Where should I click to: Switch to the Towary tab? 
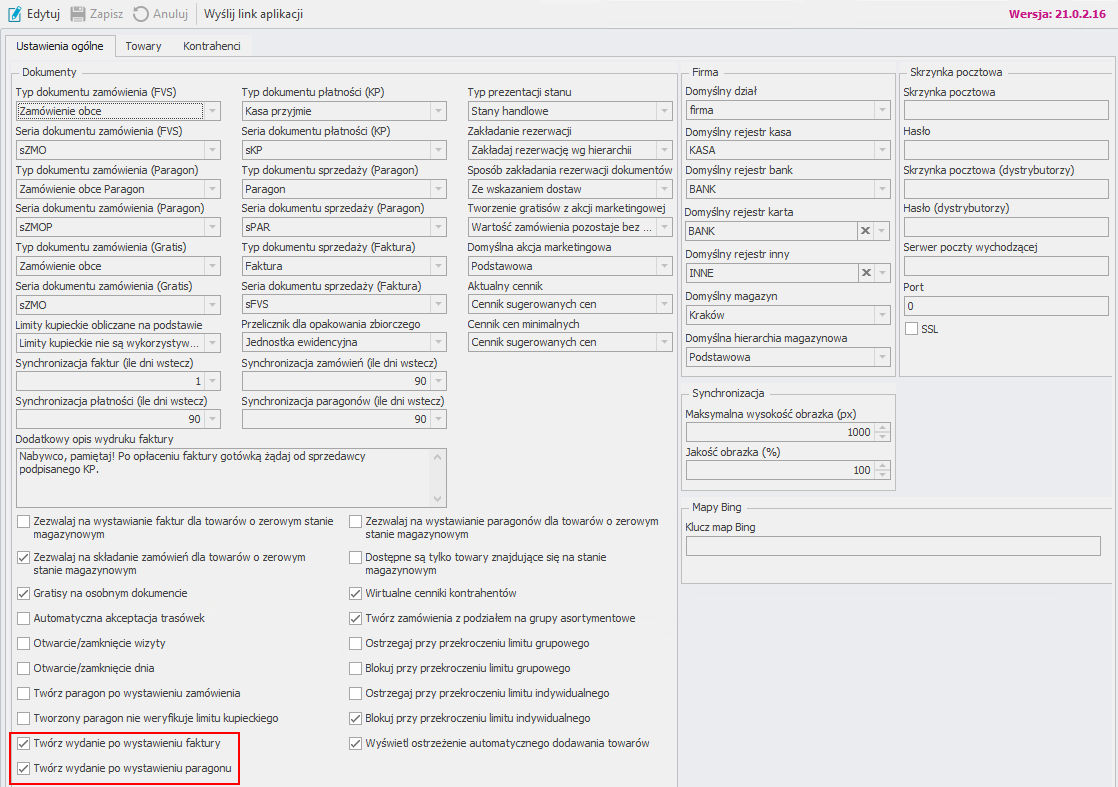tap(143, 46)
